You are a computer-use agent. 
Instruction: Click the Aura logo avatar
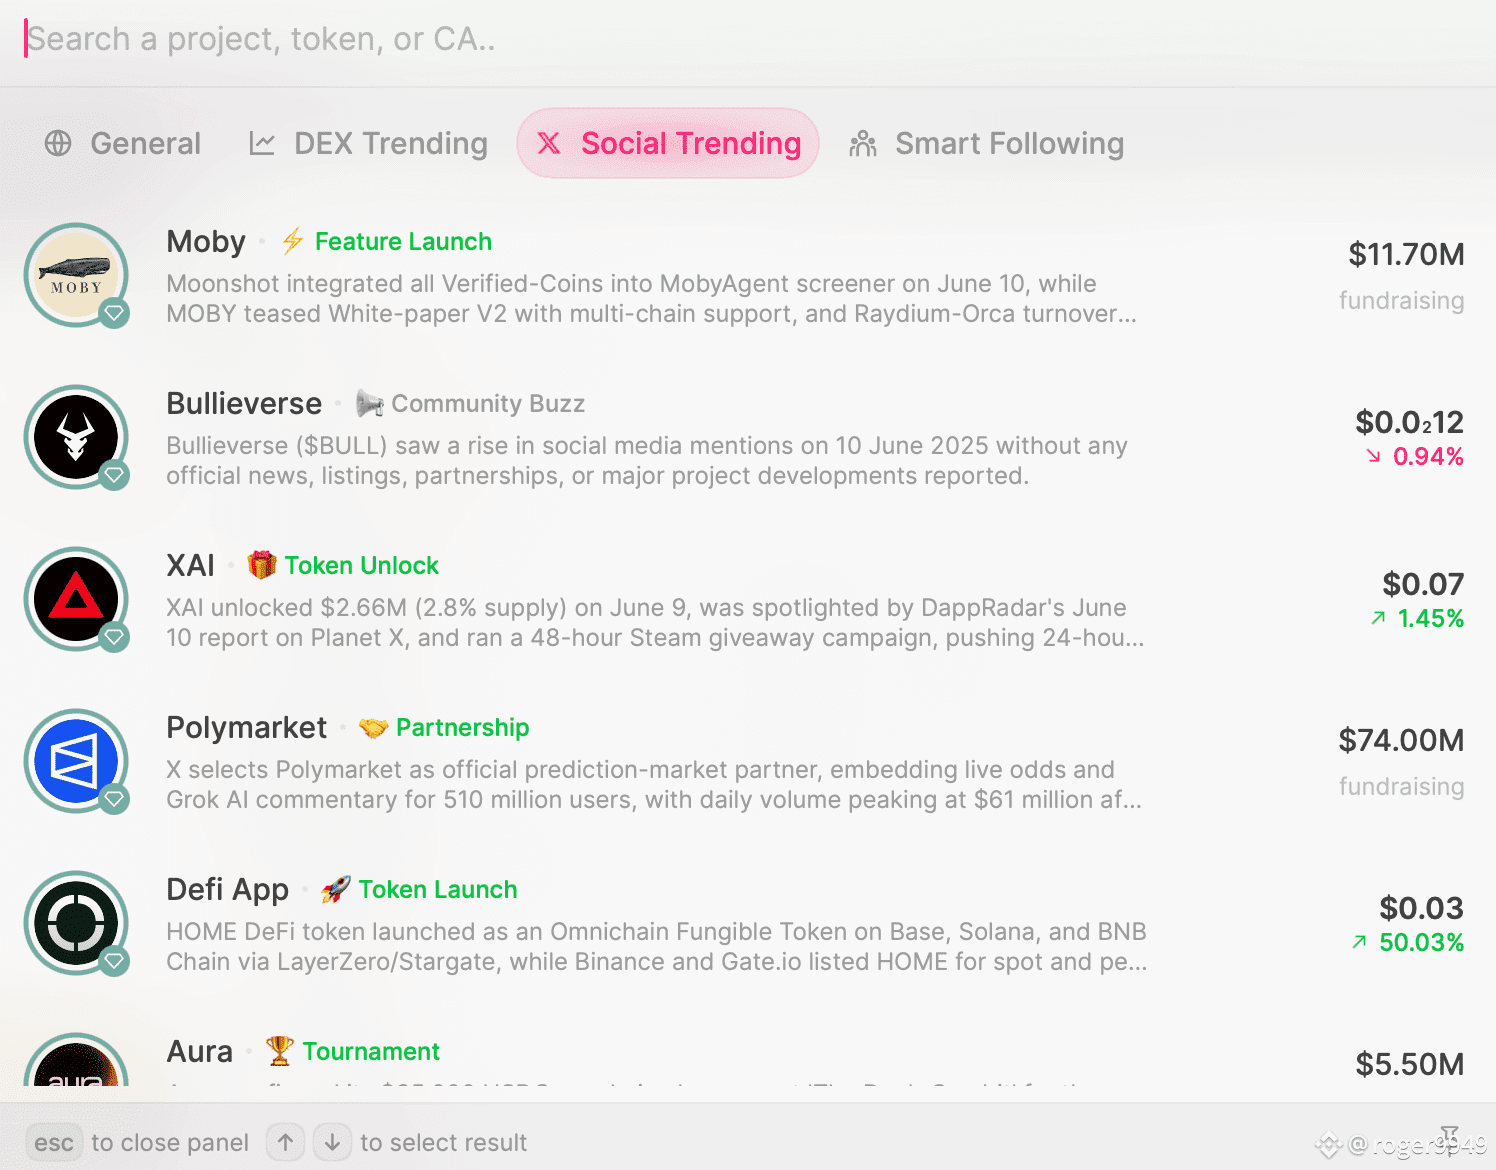tap(76, 1060)
